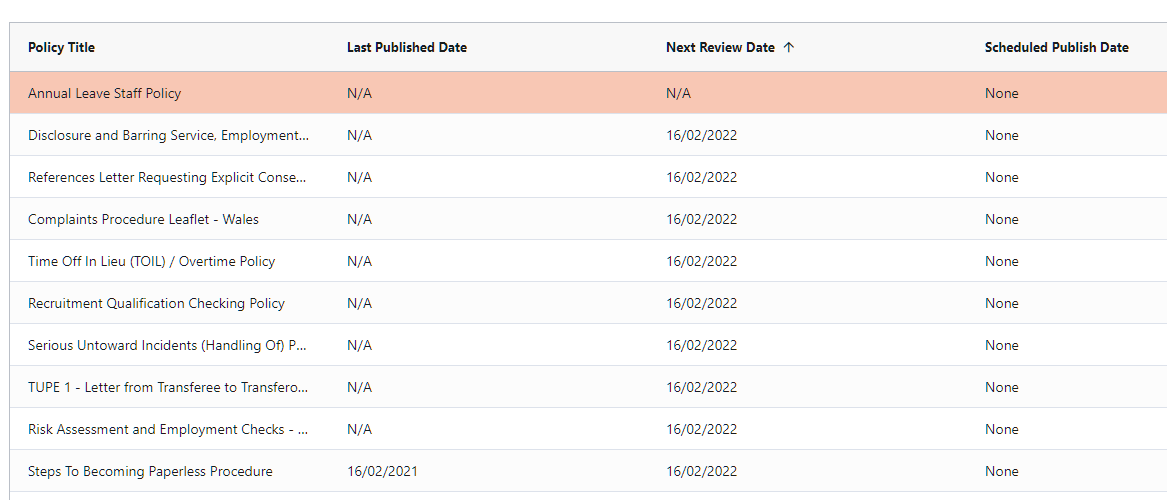Sort by Last Published Date column

pyautogui.click(x=406, y=47)
